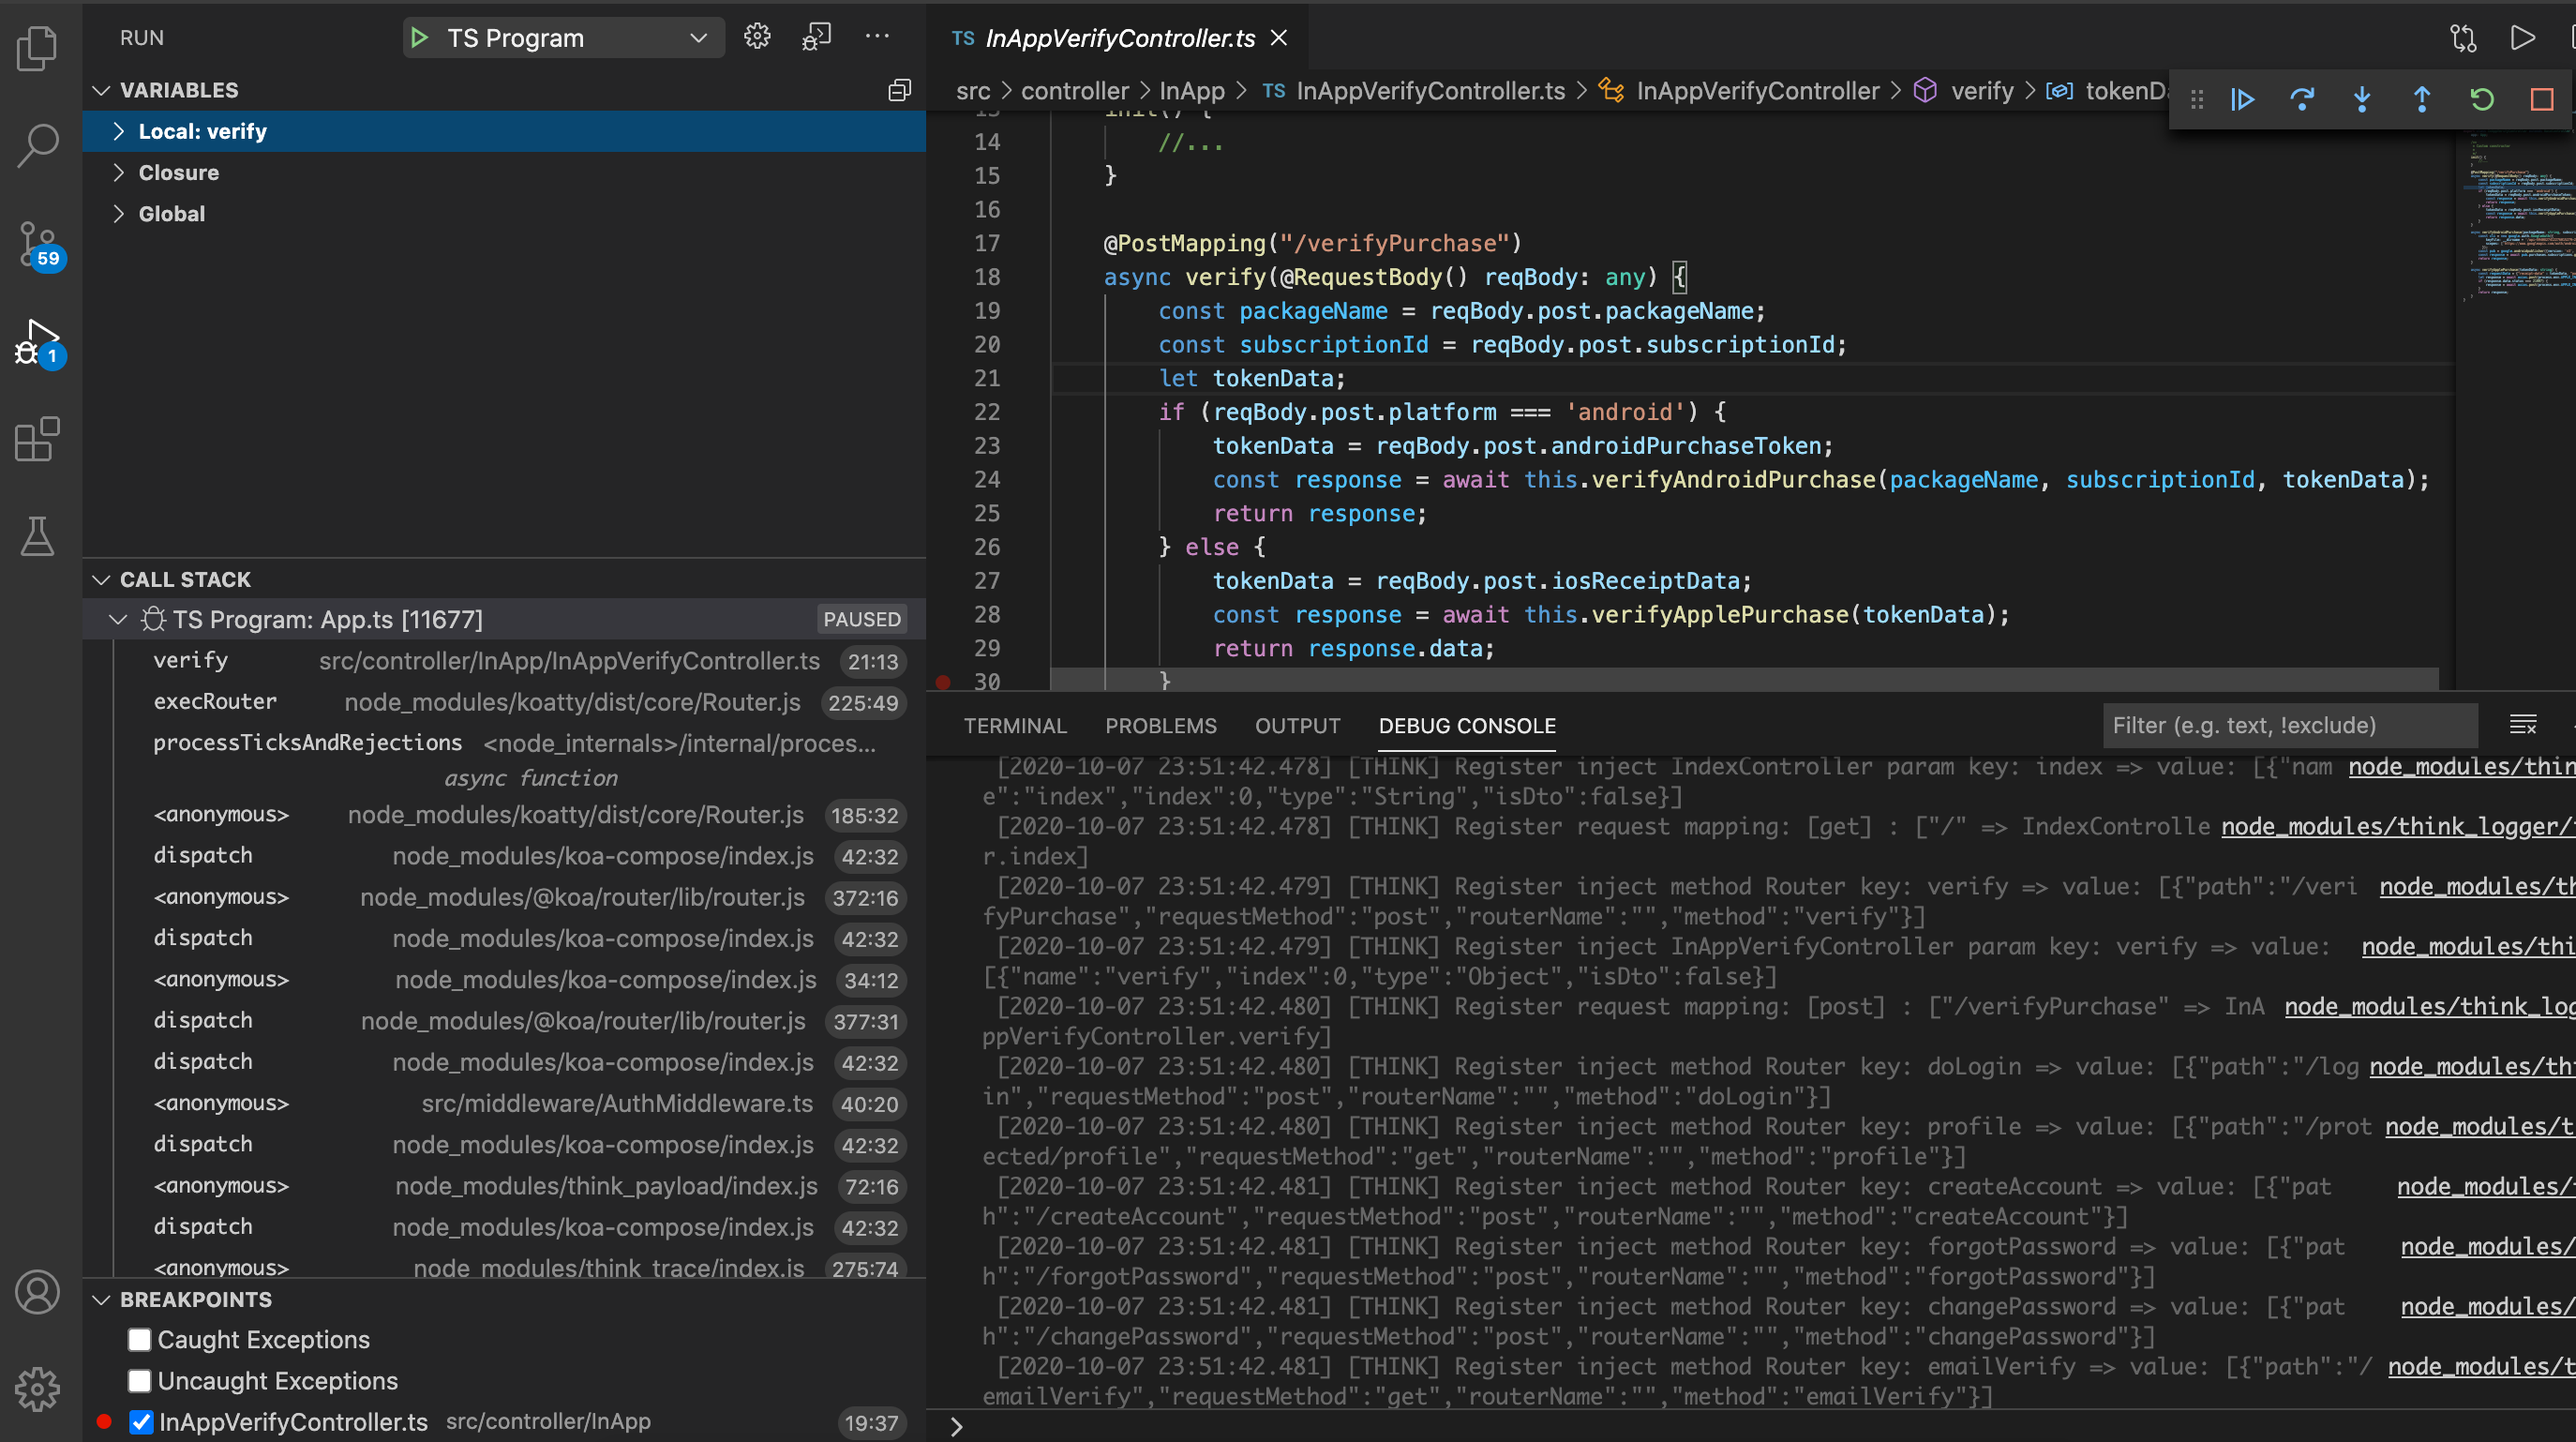This screenshot has width=2576, height=1442.
Task: Click the debug console filter field
Action: pyautogui.click(x=2288, y=725)
